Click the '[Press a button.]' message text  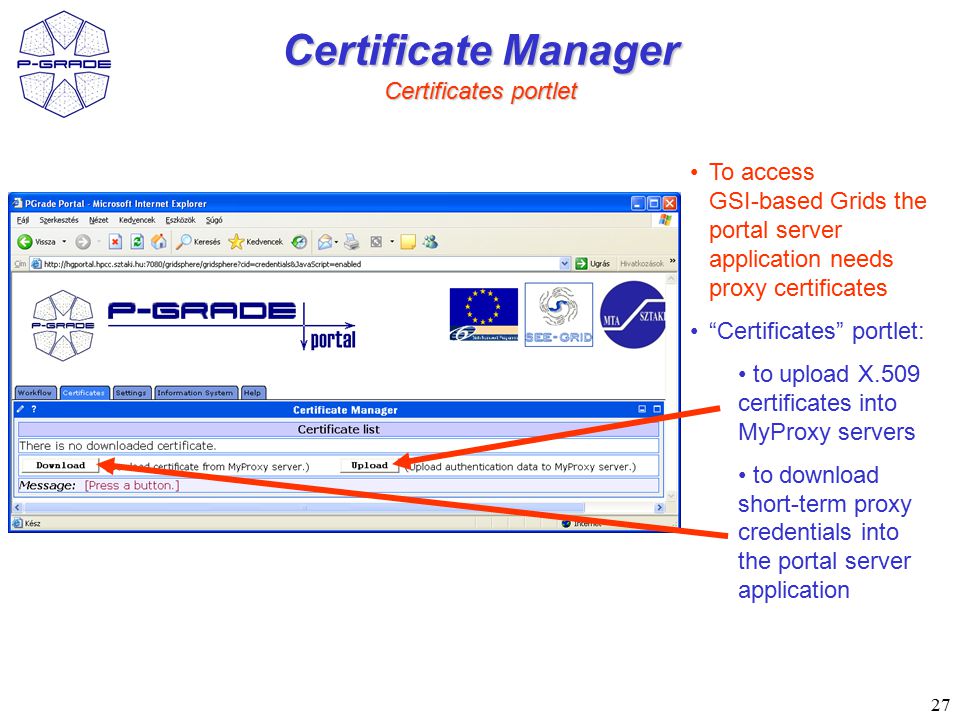coord(132,486)
